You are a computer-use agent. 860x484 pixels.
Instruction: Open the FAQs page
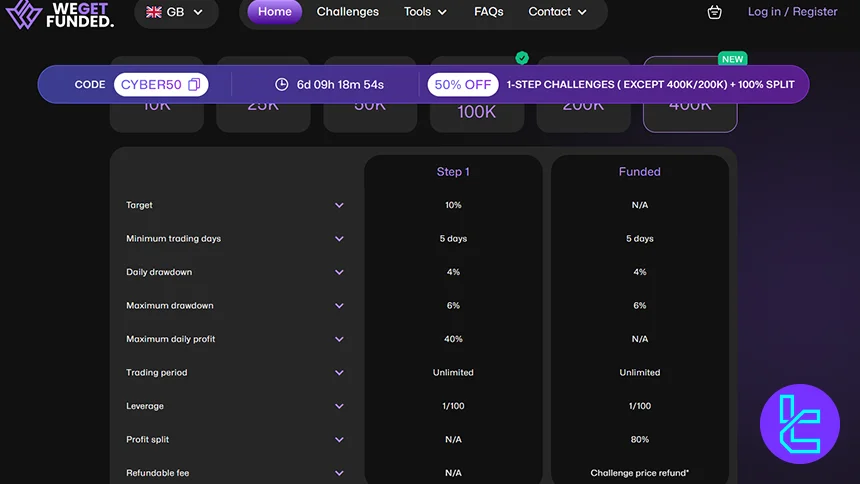point(489,12)
